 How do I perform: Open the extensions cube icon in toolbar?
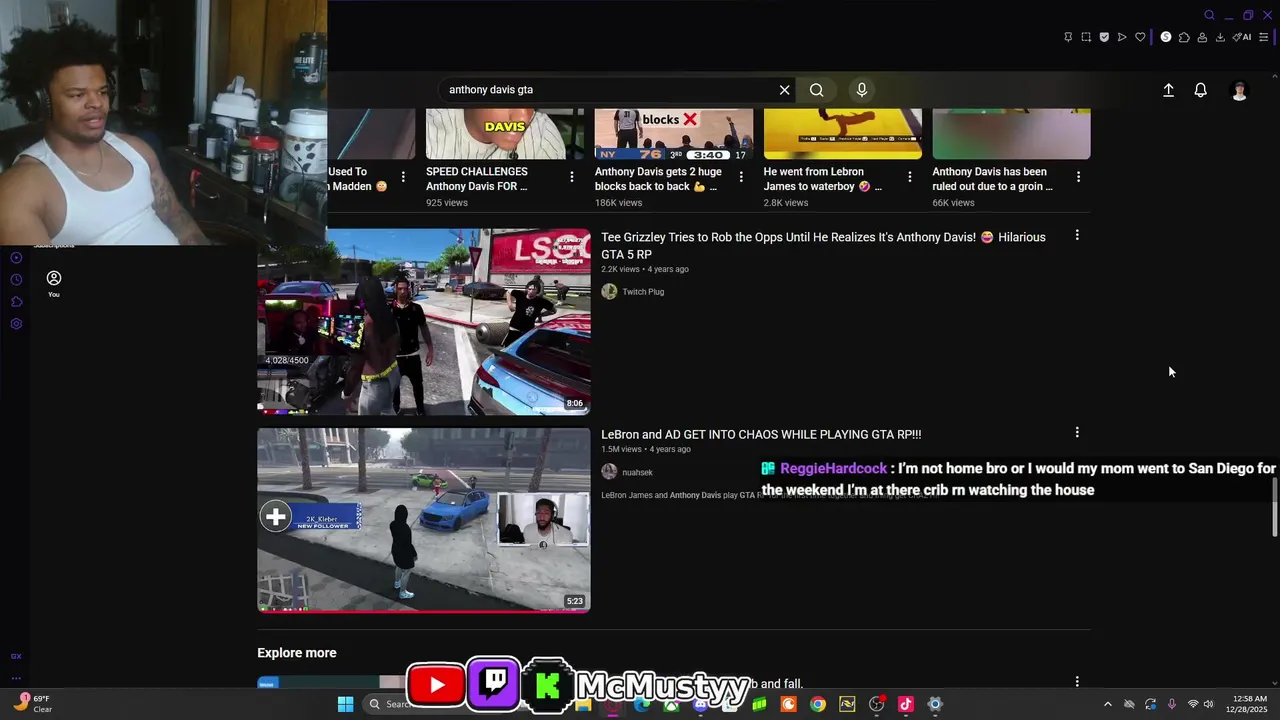pyautogui.click(x=1184, y=37)
